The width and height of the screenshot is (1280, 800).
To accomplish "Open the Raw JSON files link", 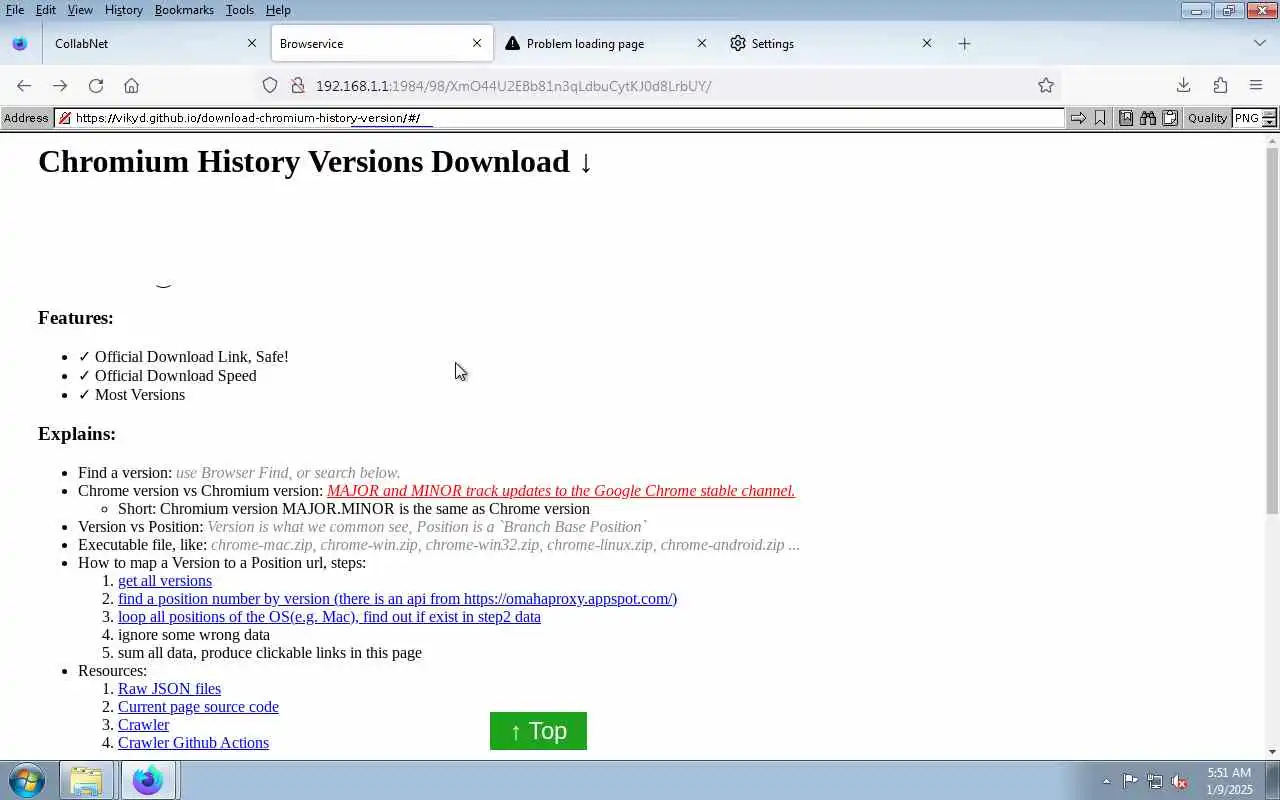I will point(169,689).
